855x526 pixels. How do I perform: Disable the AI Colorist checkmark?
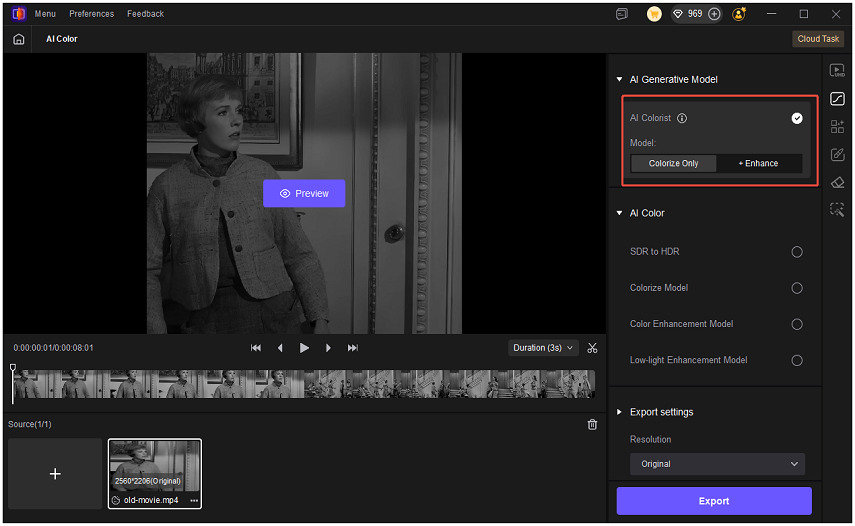(x=797, y=118)
